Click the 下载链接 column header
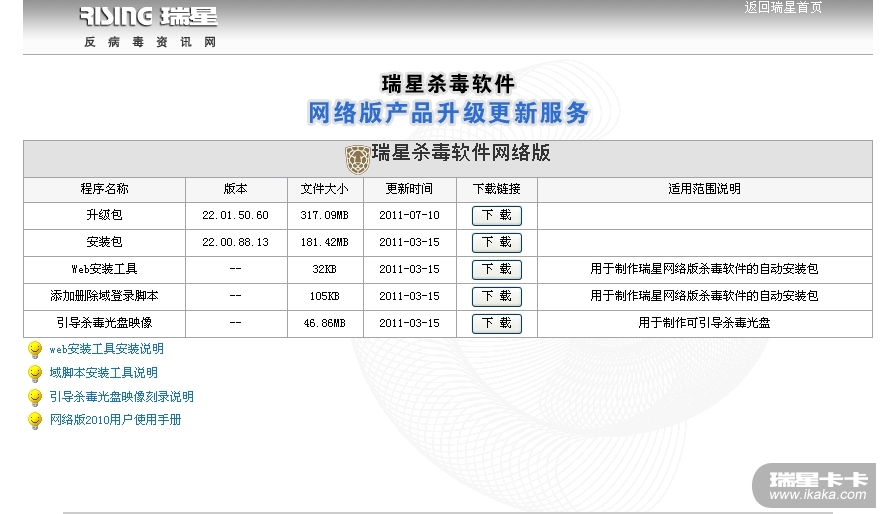This screenshot has height=514, width=885. (x=497, y=189)
